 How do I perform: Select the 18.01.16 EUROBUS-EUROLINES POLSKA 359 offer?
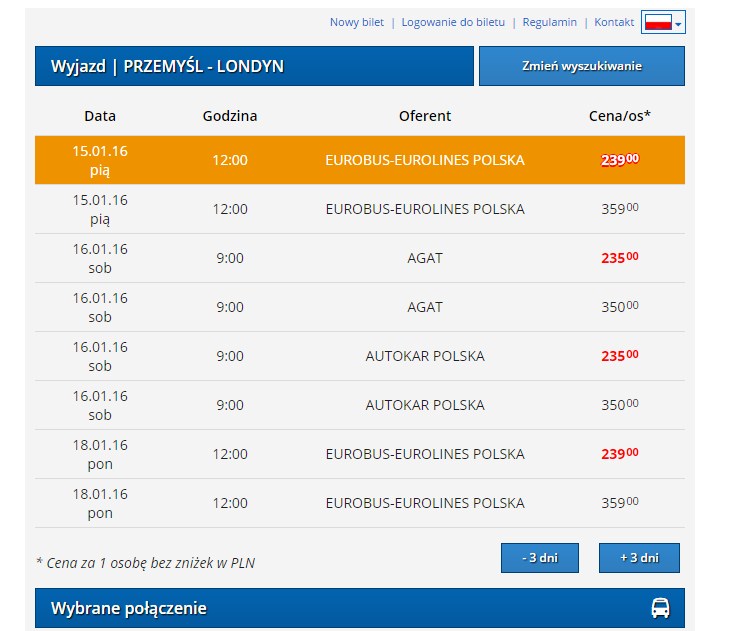click(360, 503)
